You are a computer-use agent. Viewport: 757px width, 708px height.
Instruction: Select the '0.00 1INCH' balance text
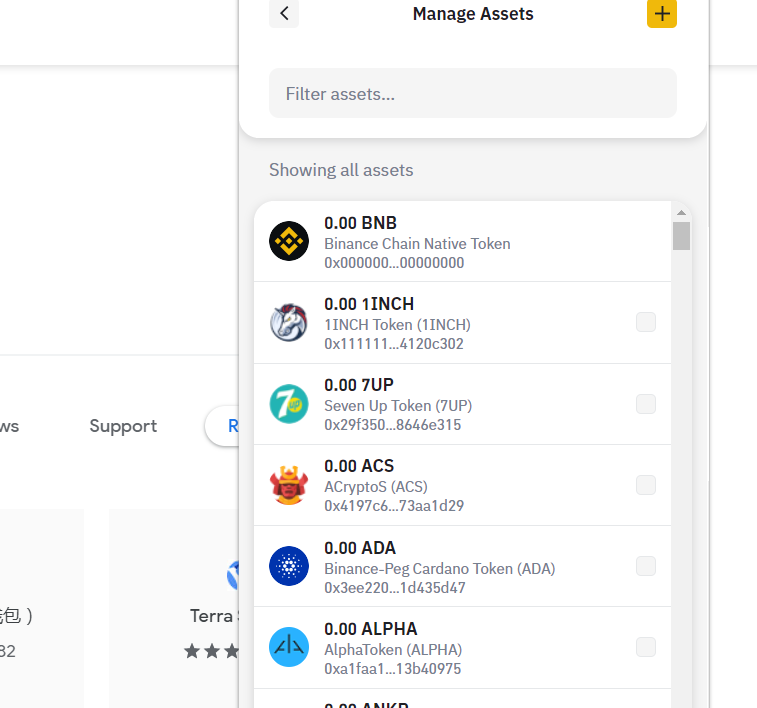tap(369, 304)
